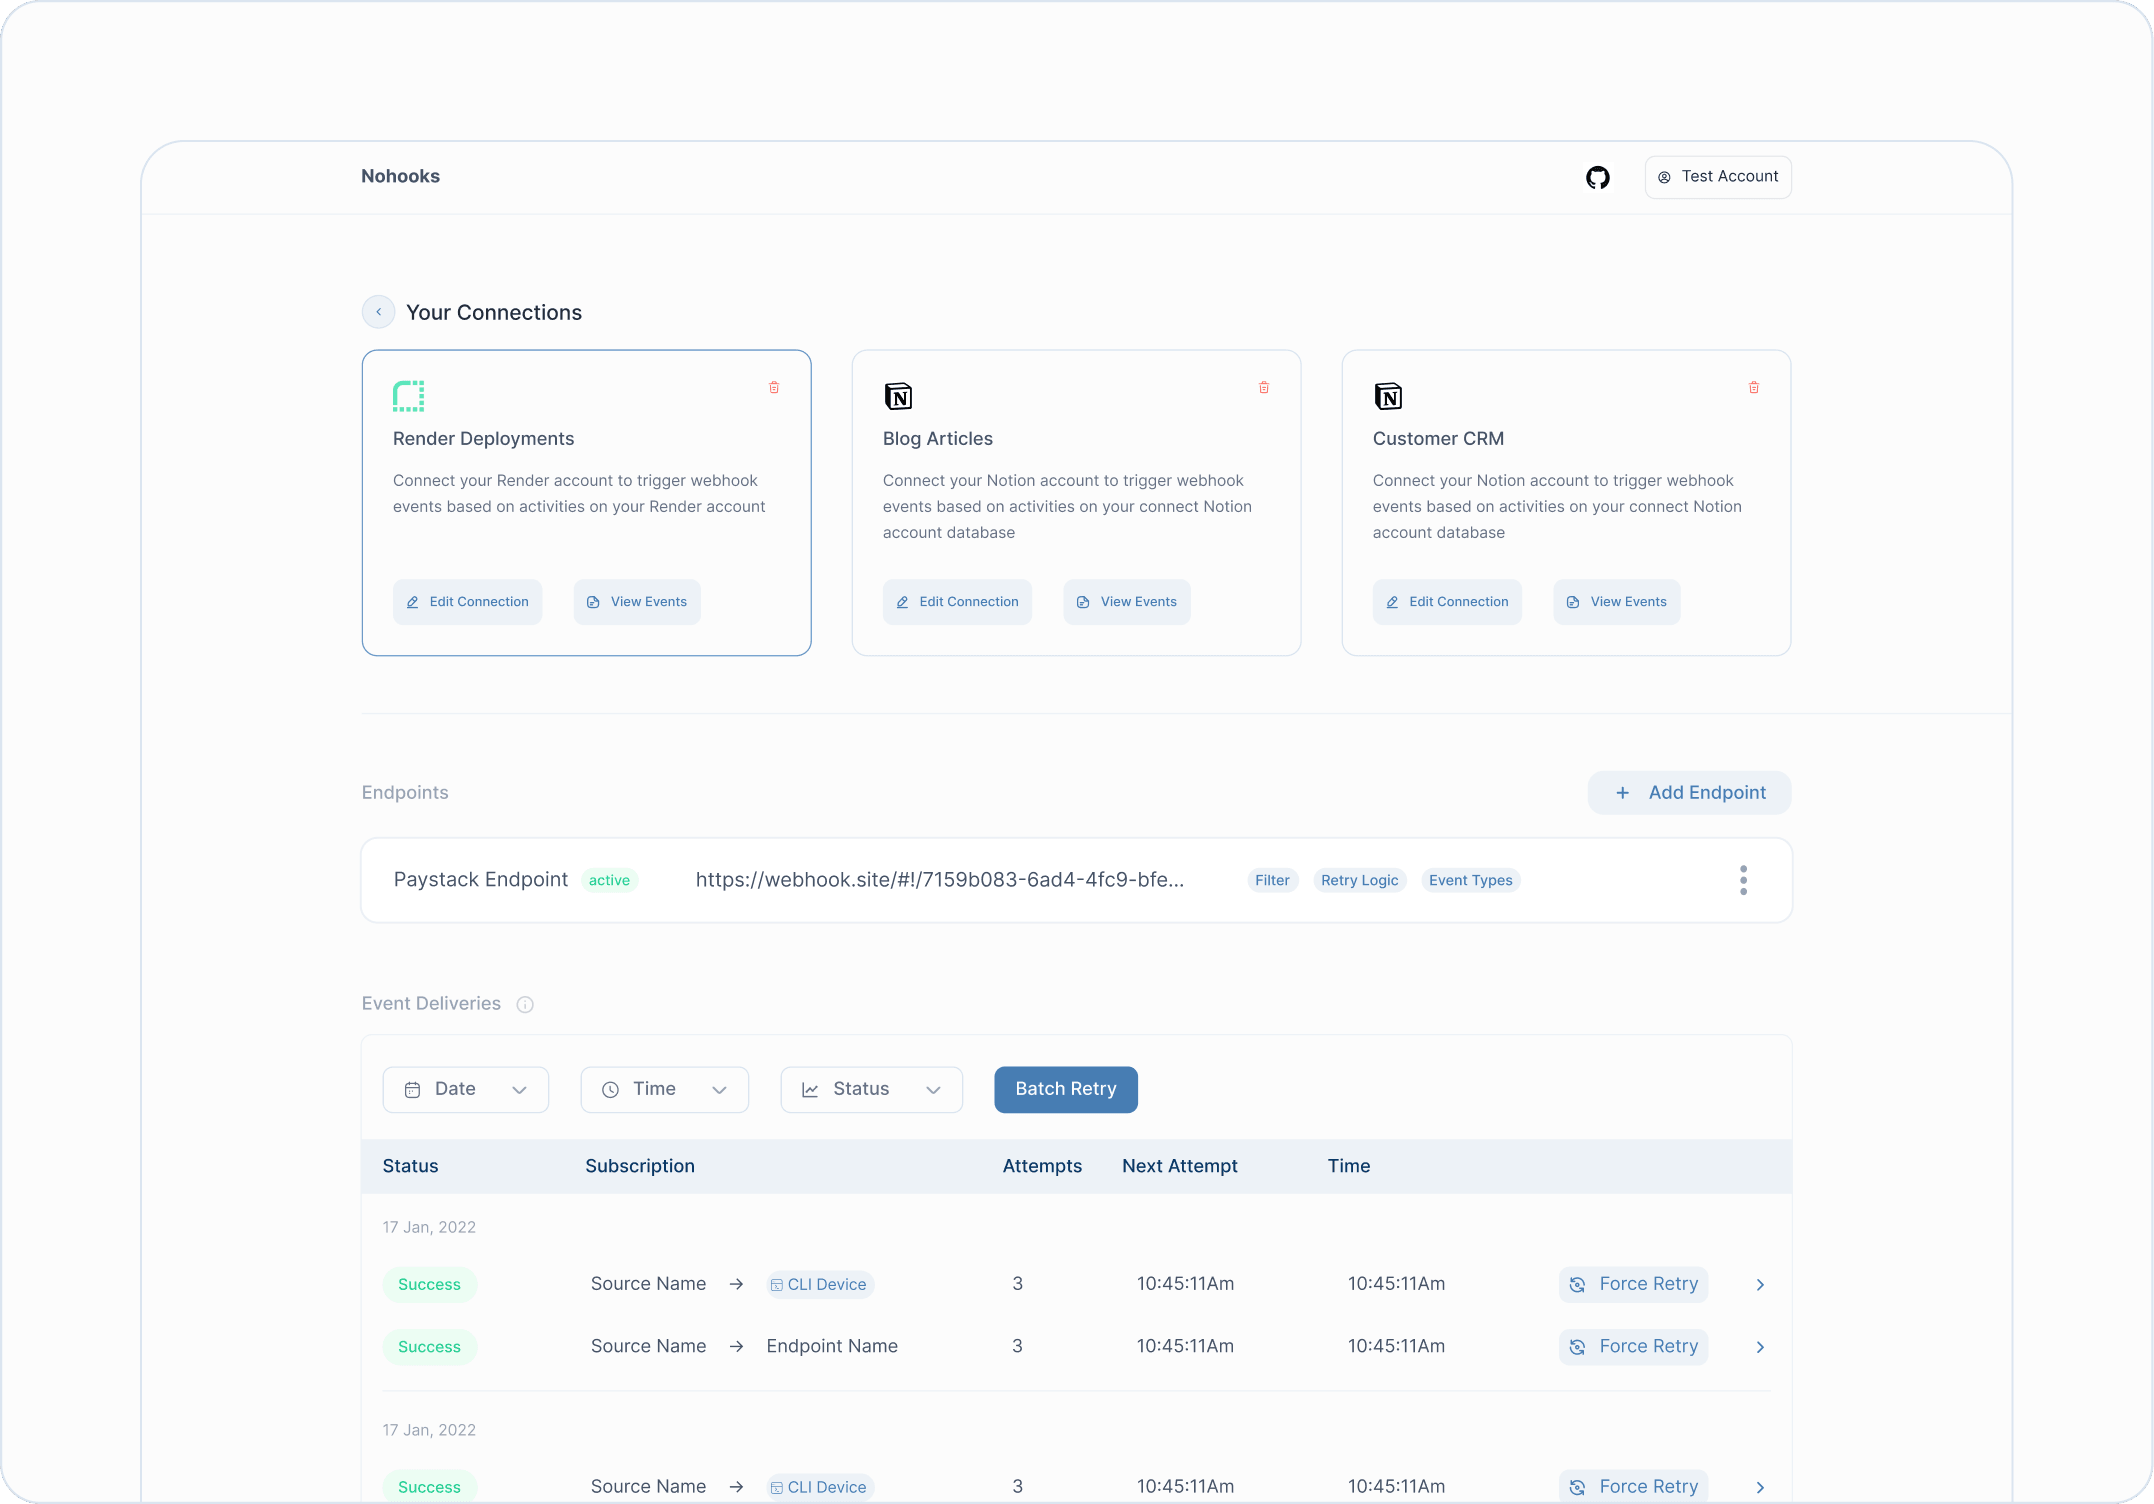Click the Filter icon on Paystack Endpoint

pos(1273,880)
